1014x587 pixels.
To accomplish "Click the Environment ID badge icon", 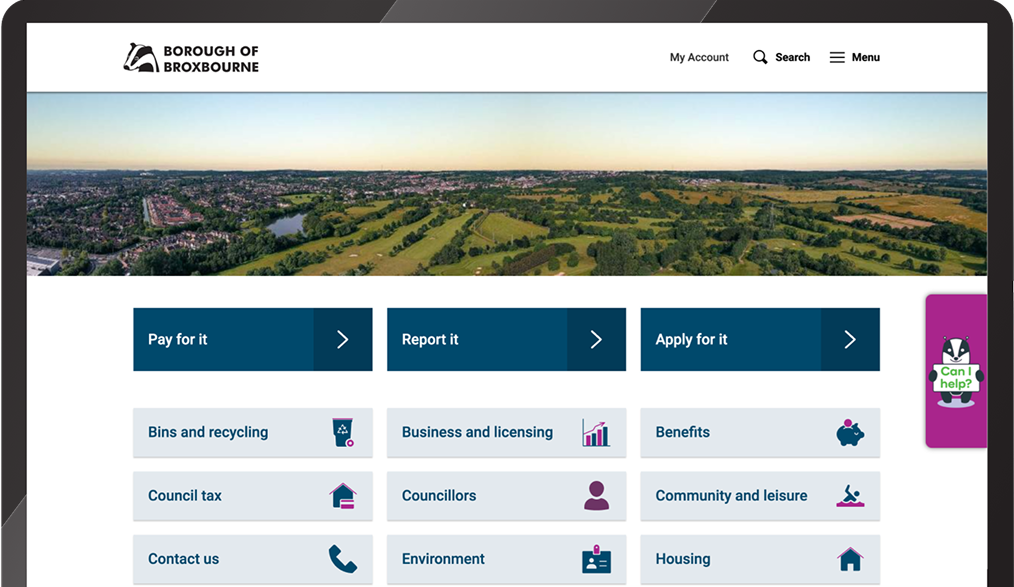I will coord(596,559).
